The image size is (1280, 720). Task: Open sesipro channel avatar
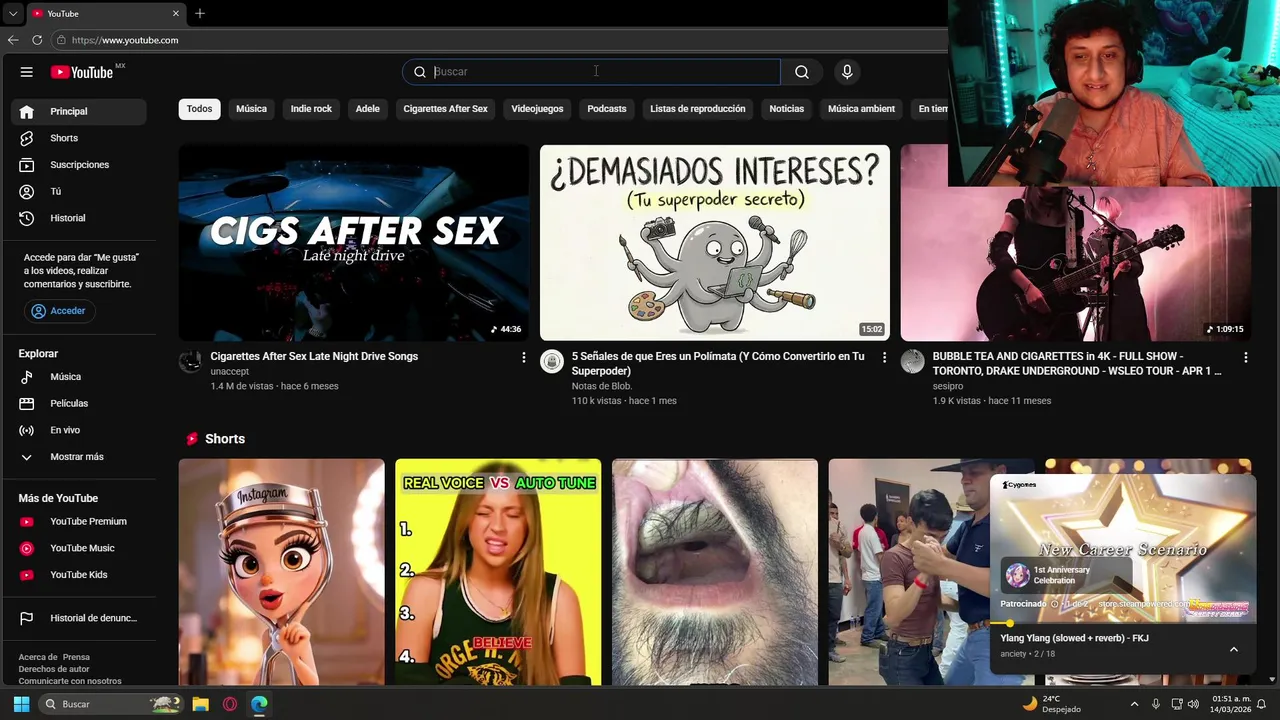[x=912, y=361]
